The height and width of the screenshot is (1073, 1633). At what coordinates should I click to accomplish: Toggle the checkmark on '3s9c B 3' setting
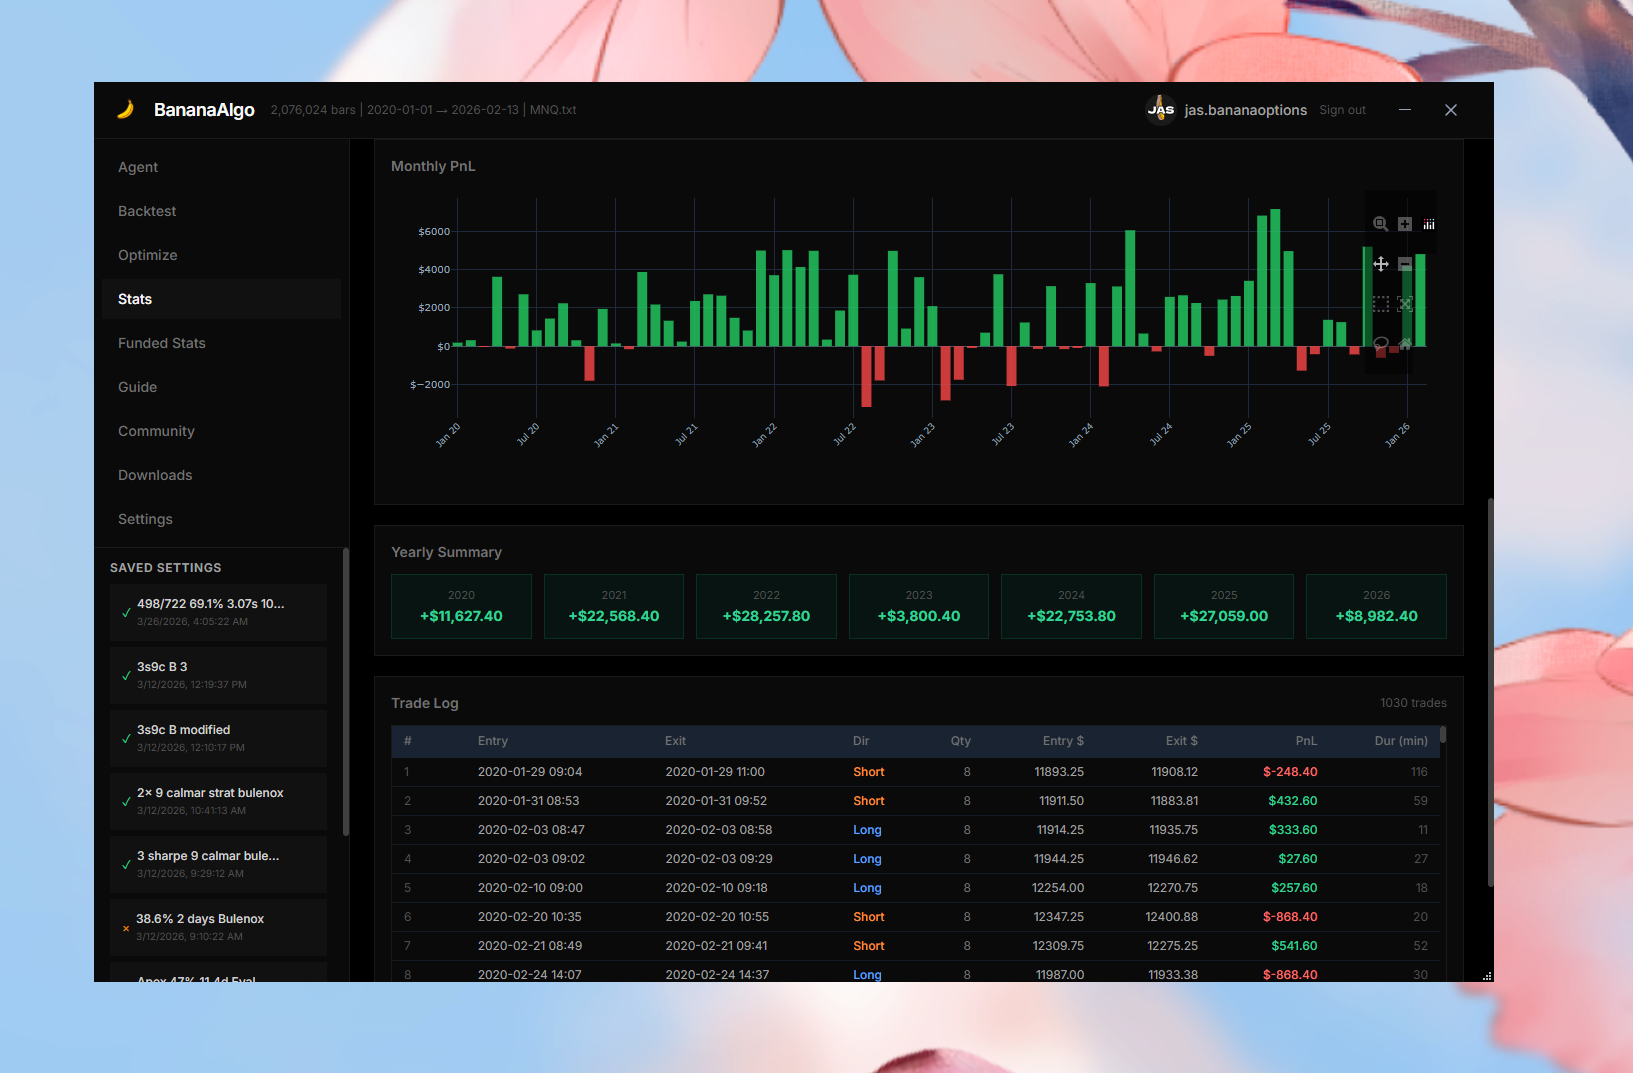pyautogui.click(x=126, y=675)
